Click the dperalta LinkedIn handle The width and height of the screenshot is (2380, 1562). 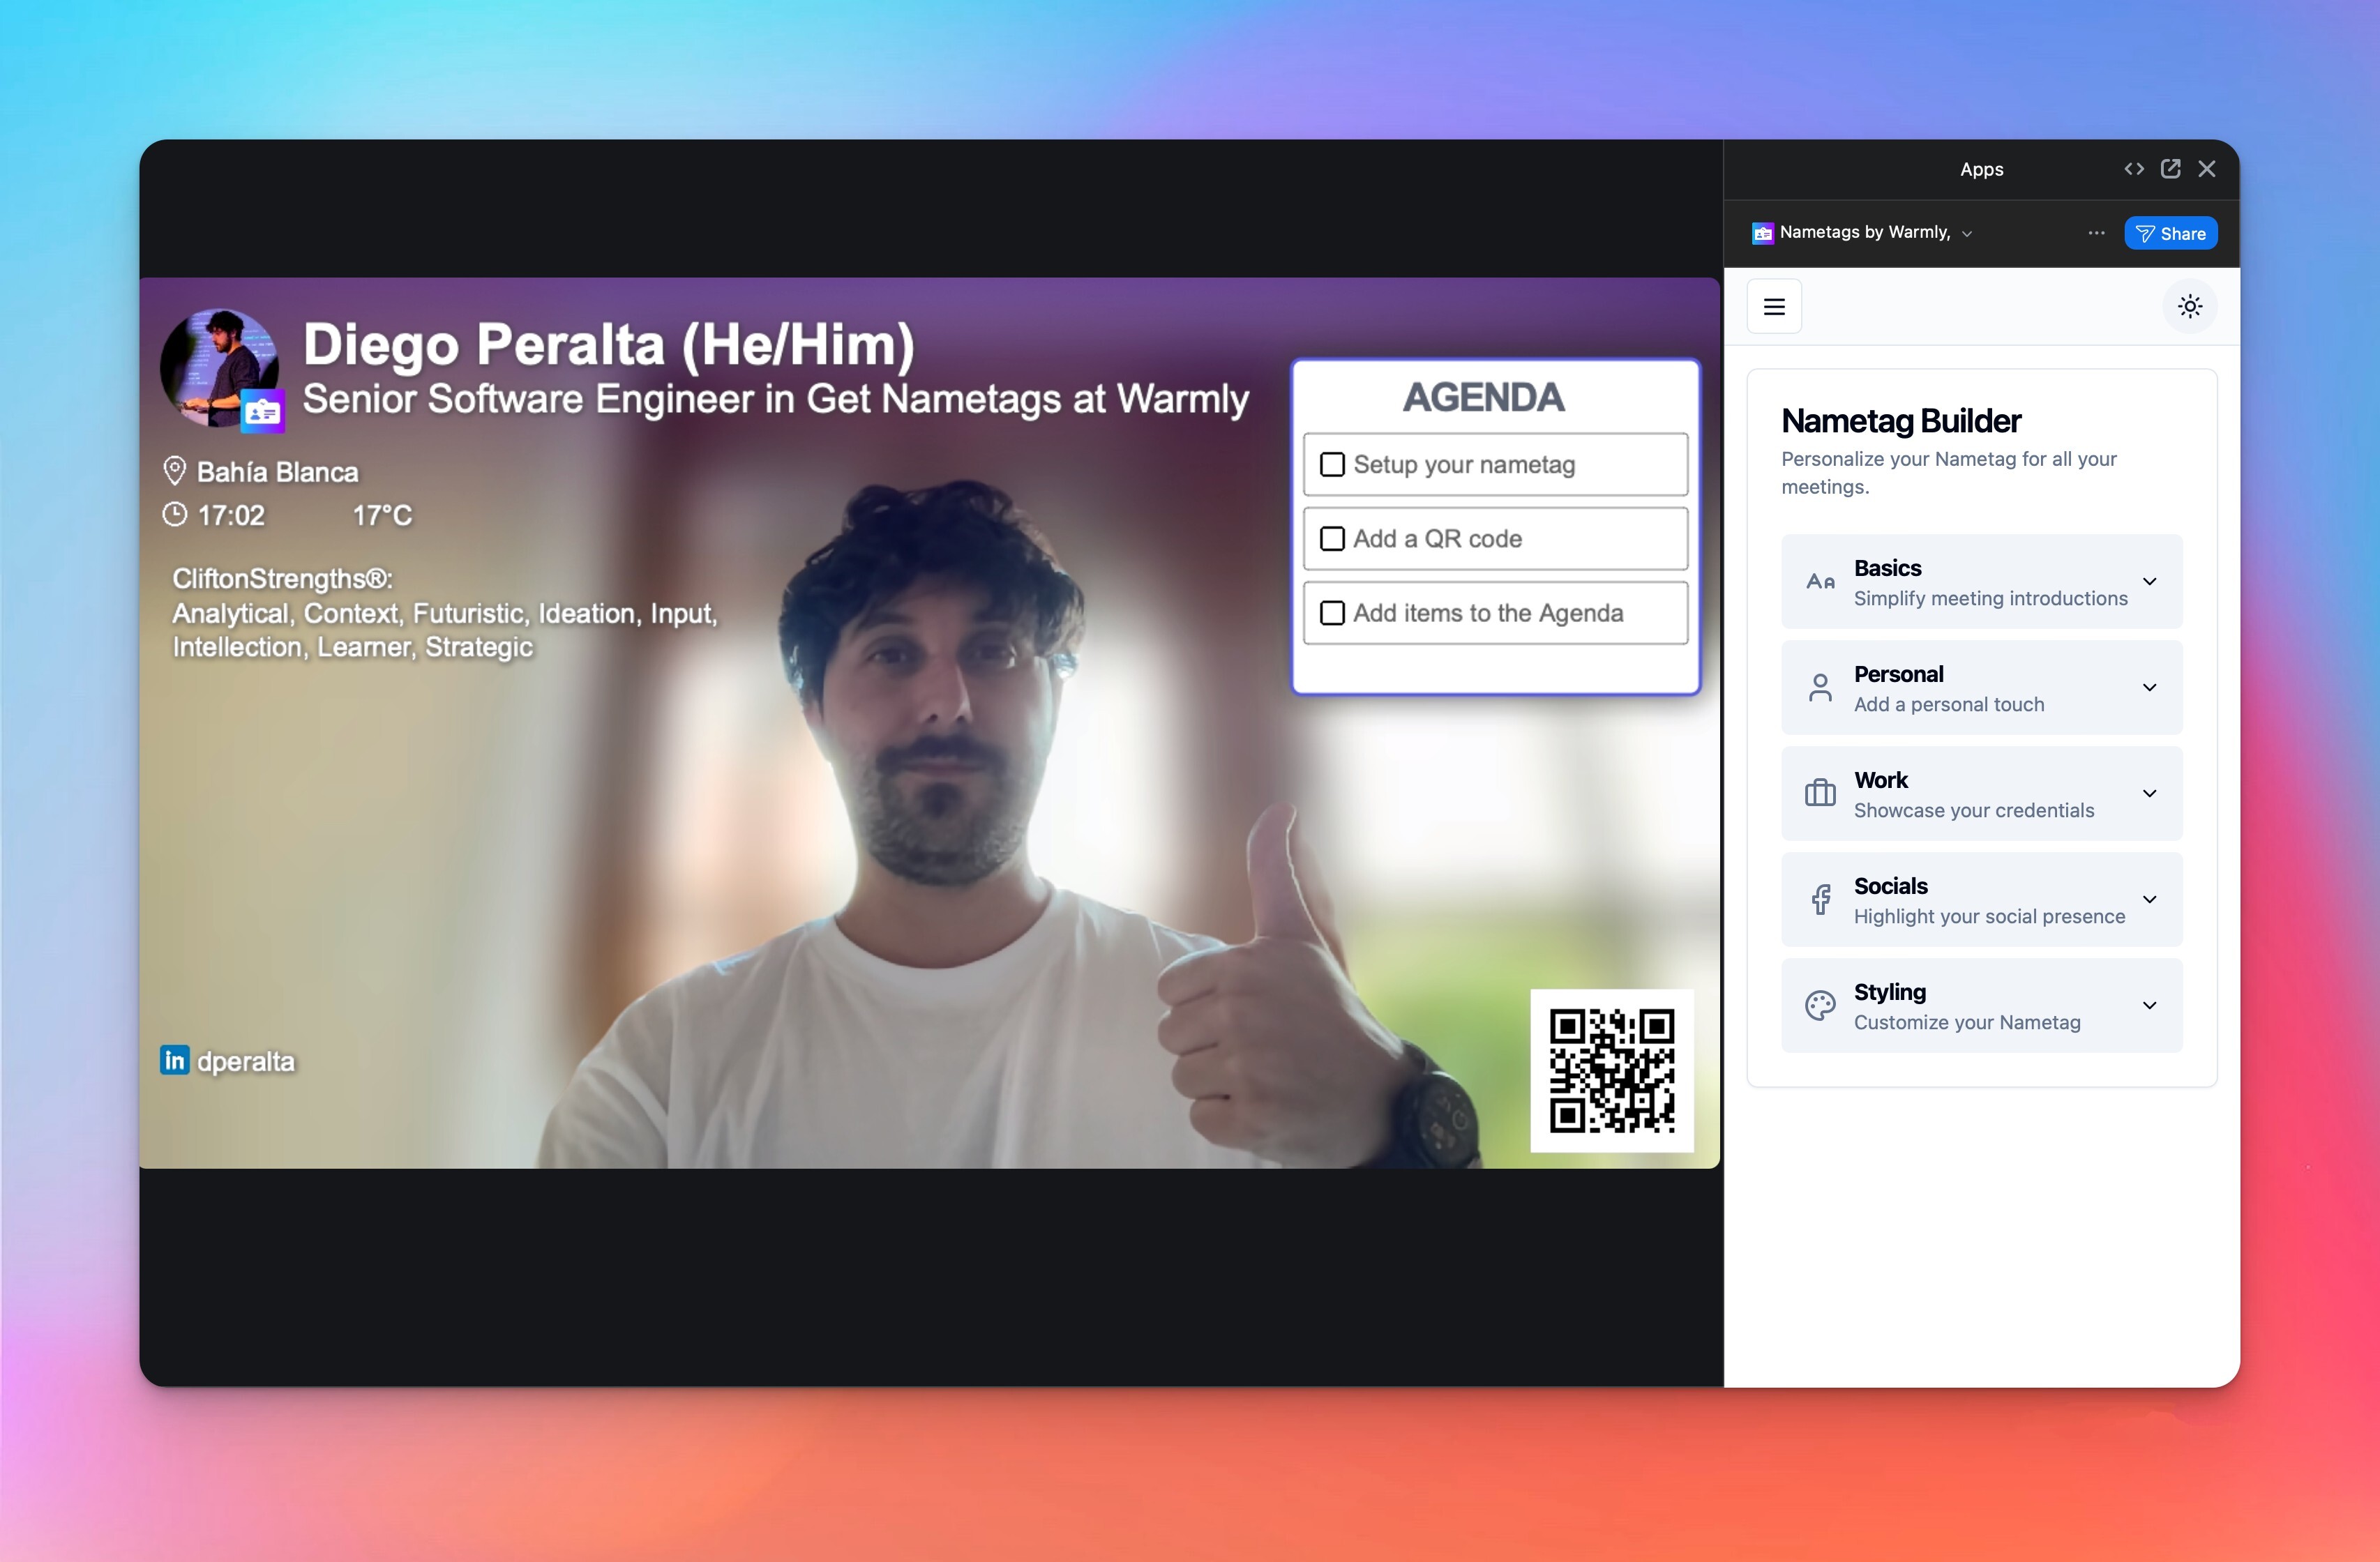pos(246,1061)
